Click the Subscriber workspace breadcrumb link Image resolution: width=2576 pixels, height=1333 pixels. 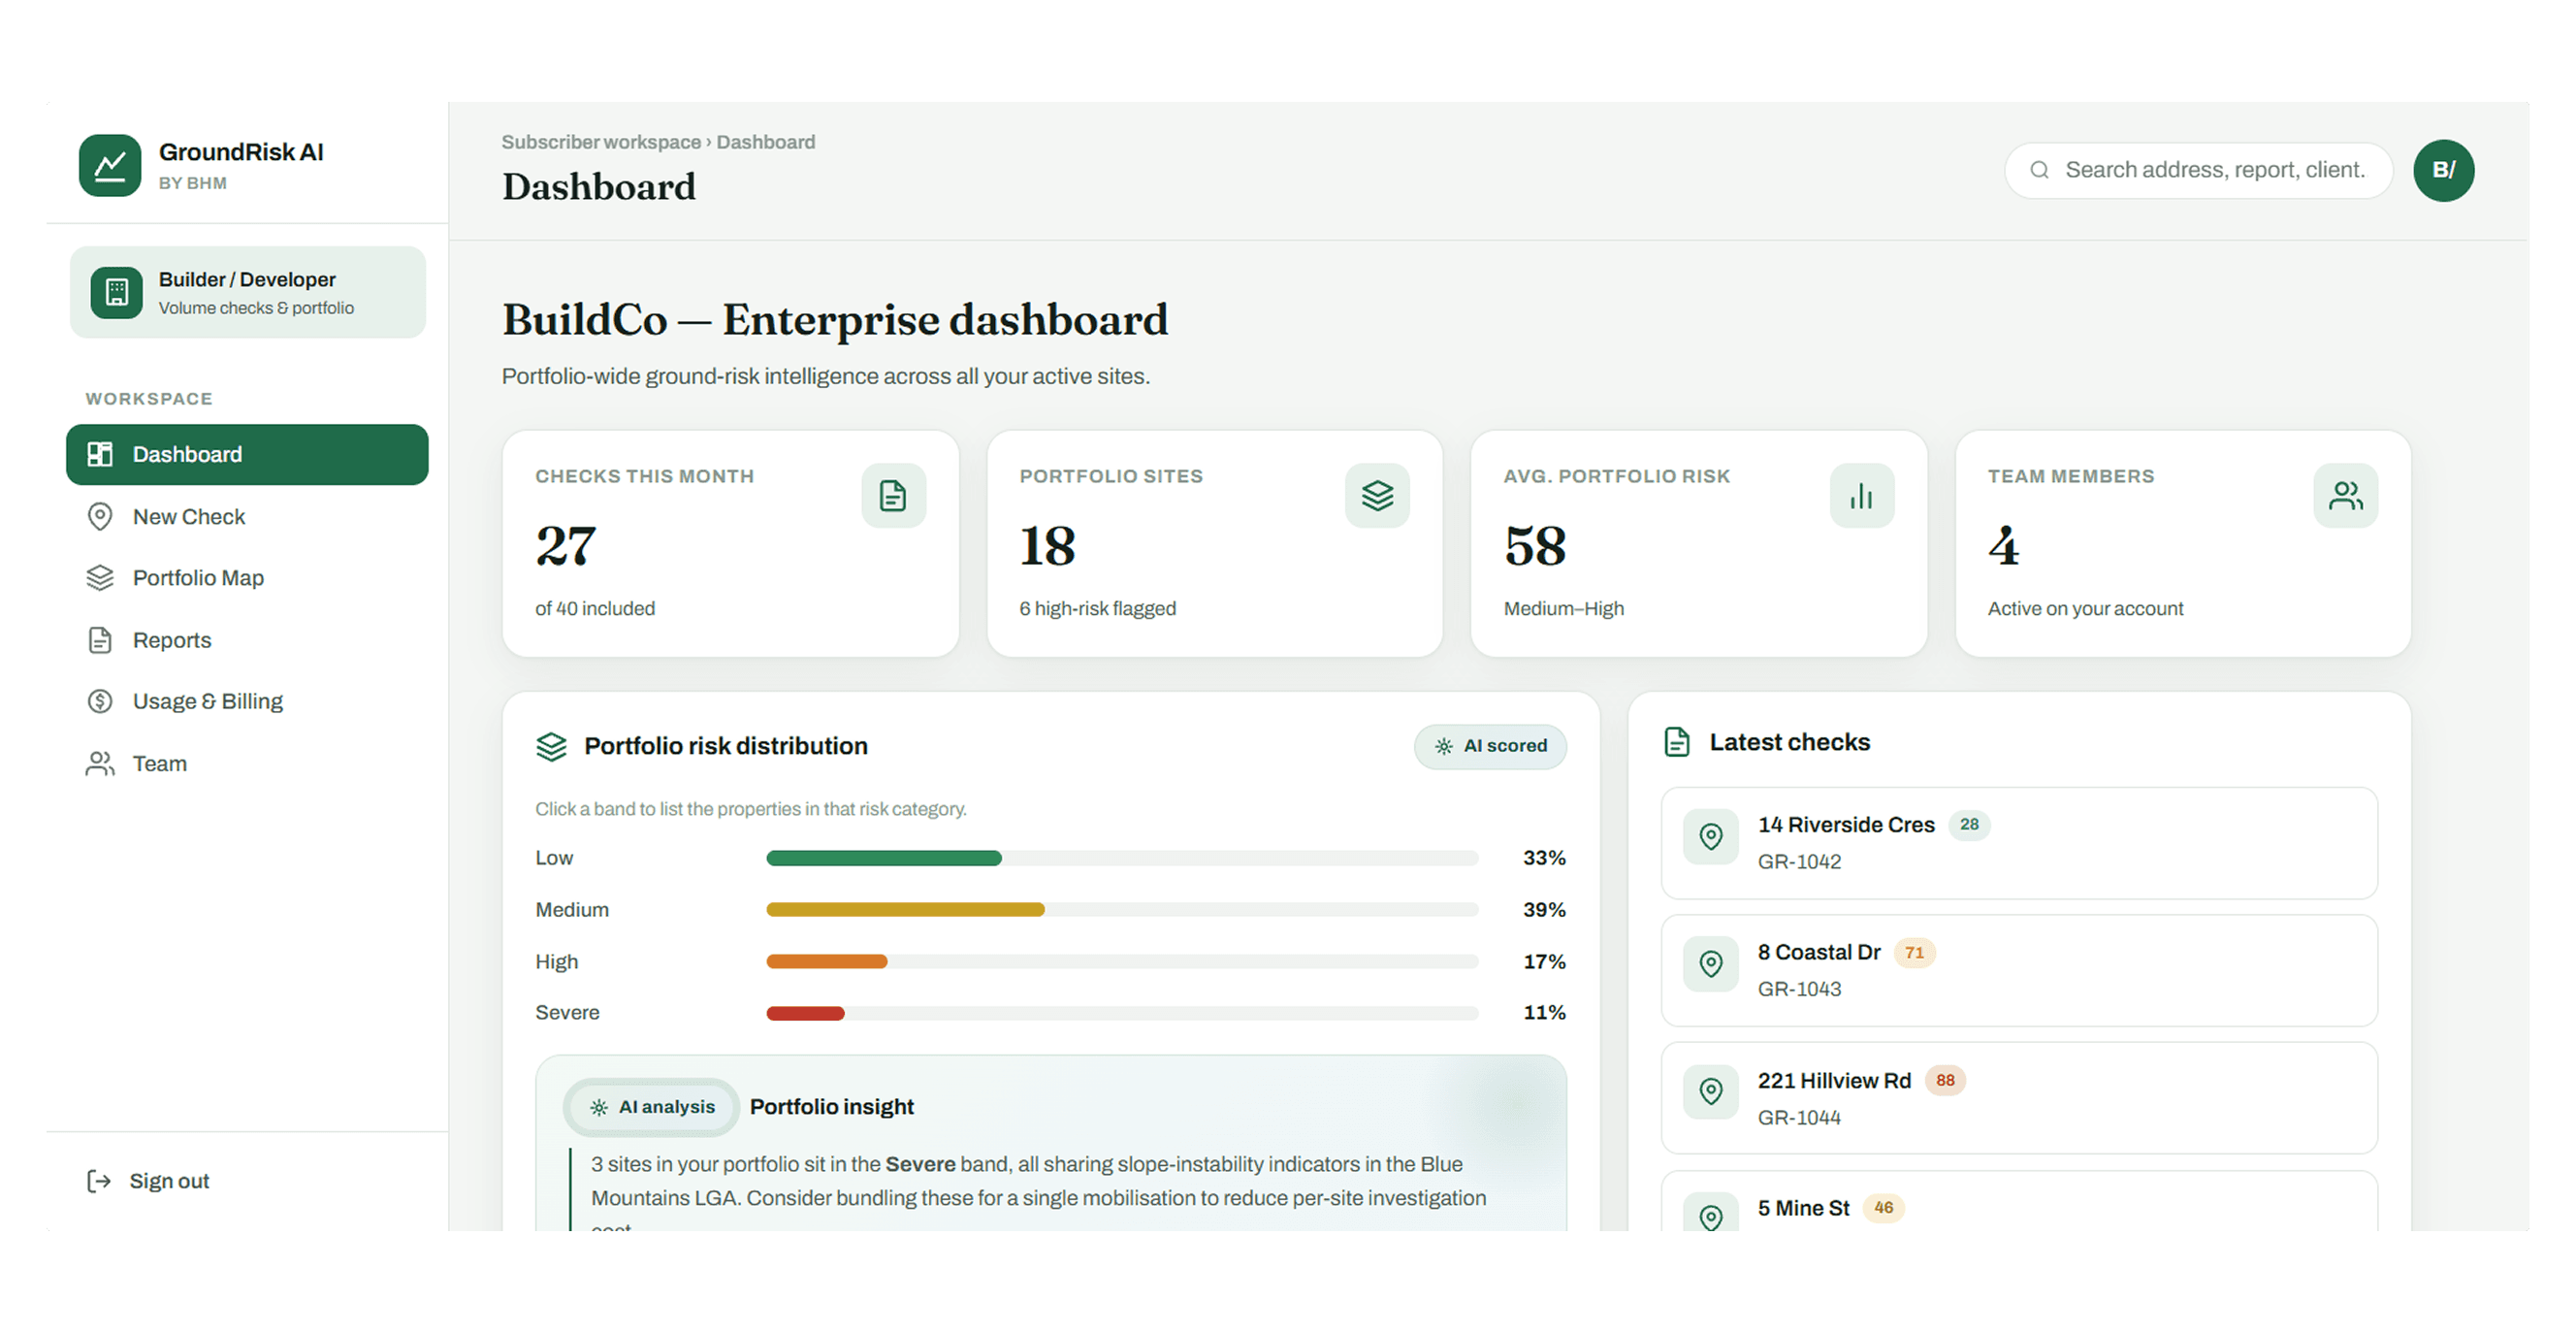pos(601,142)
